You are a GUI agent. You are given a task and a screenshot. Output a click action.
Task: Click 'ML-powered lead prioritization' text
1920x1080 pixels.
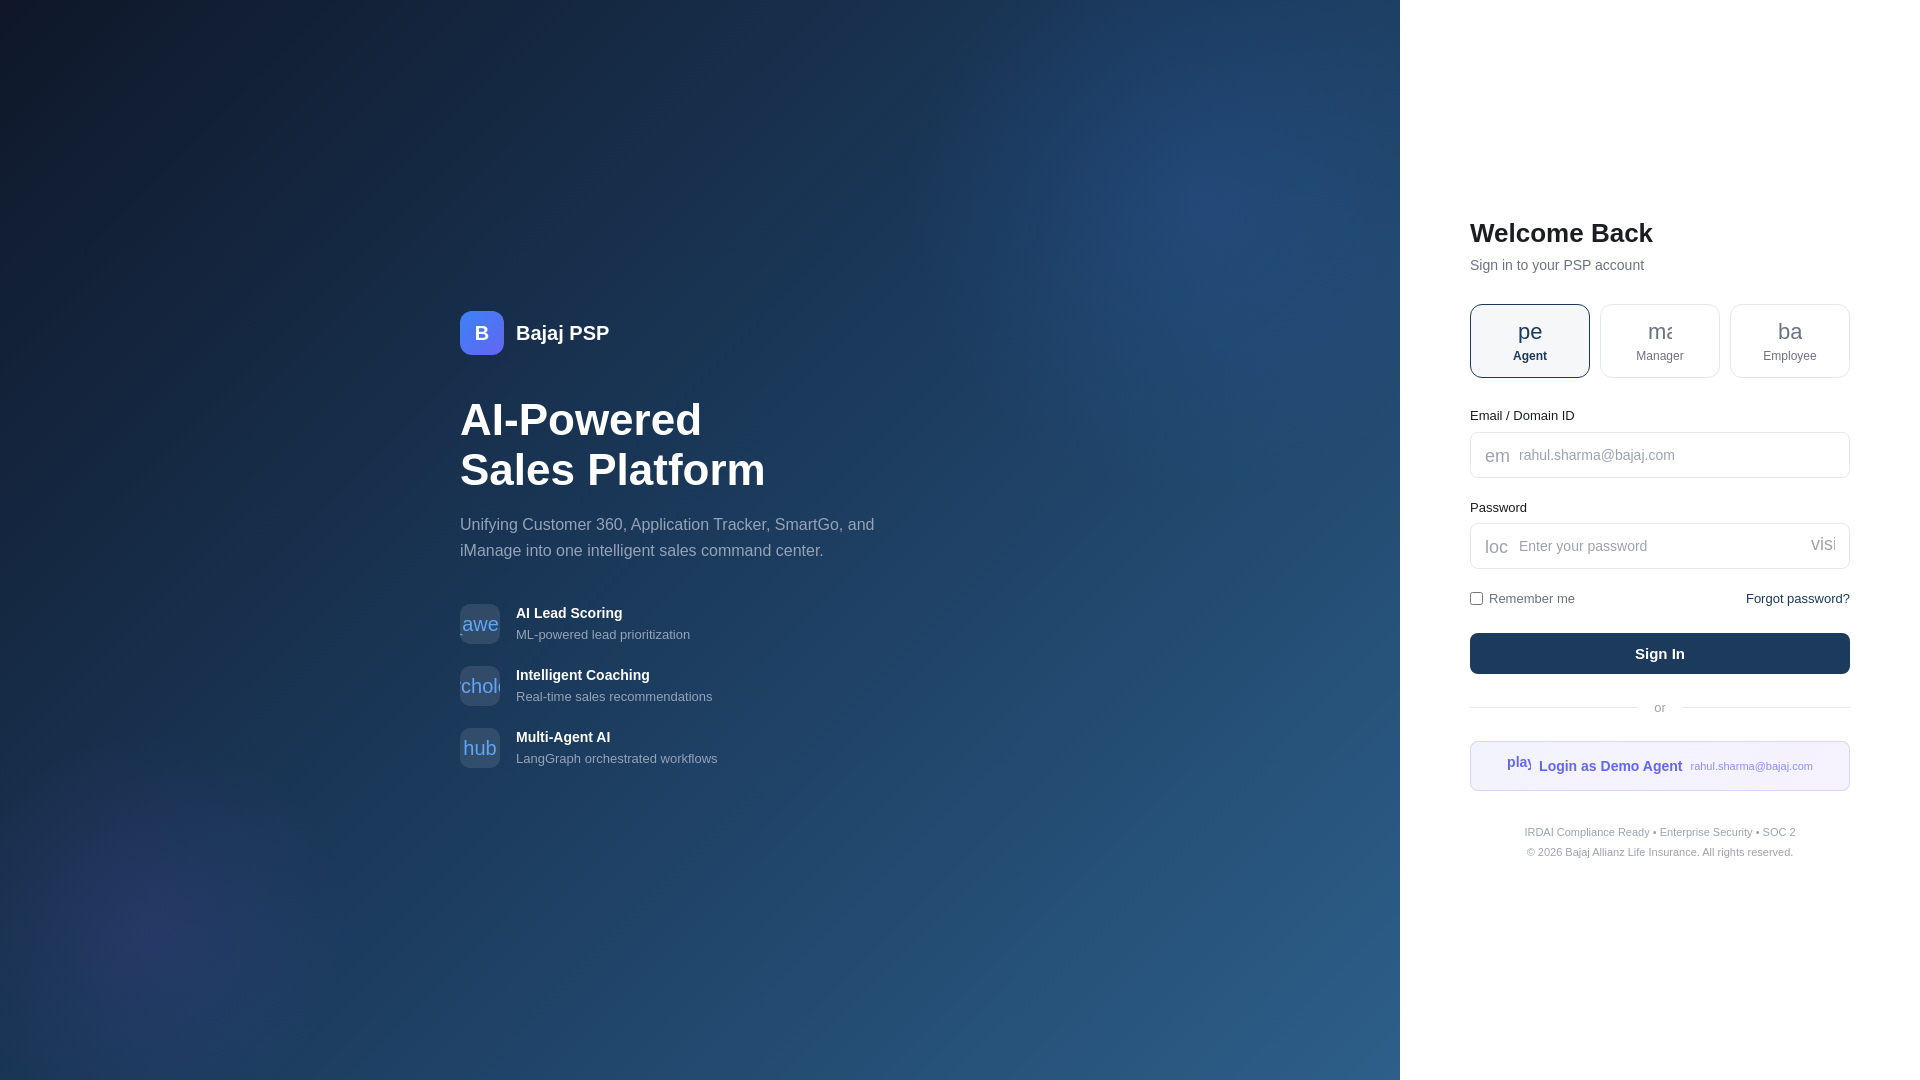pos(603,635)
